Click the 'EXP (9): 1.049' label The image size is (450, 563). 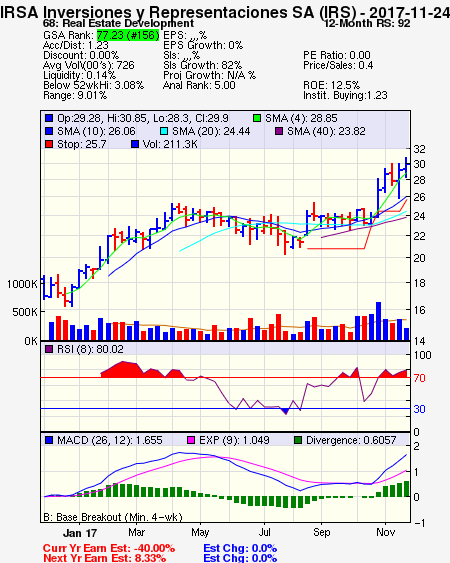tap(234, 440)
